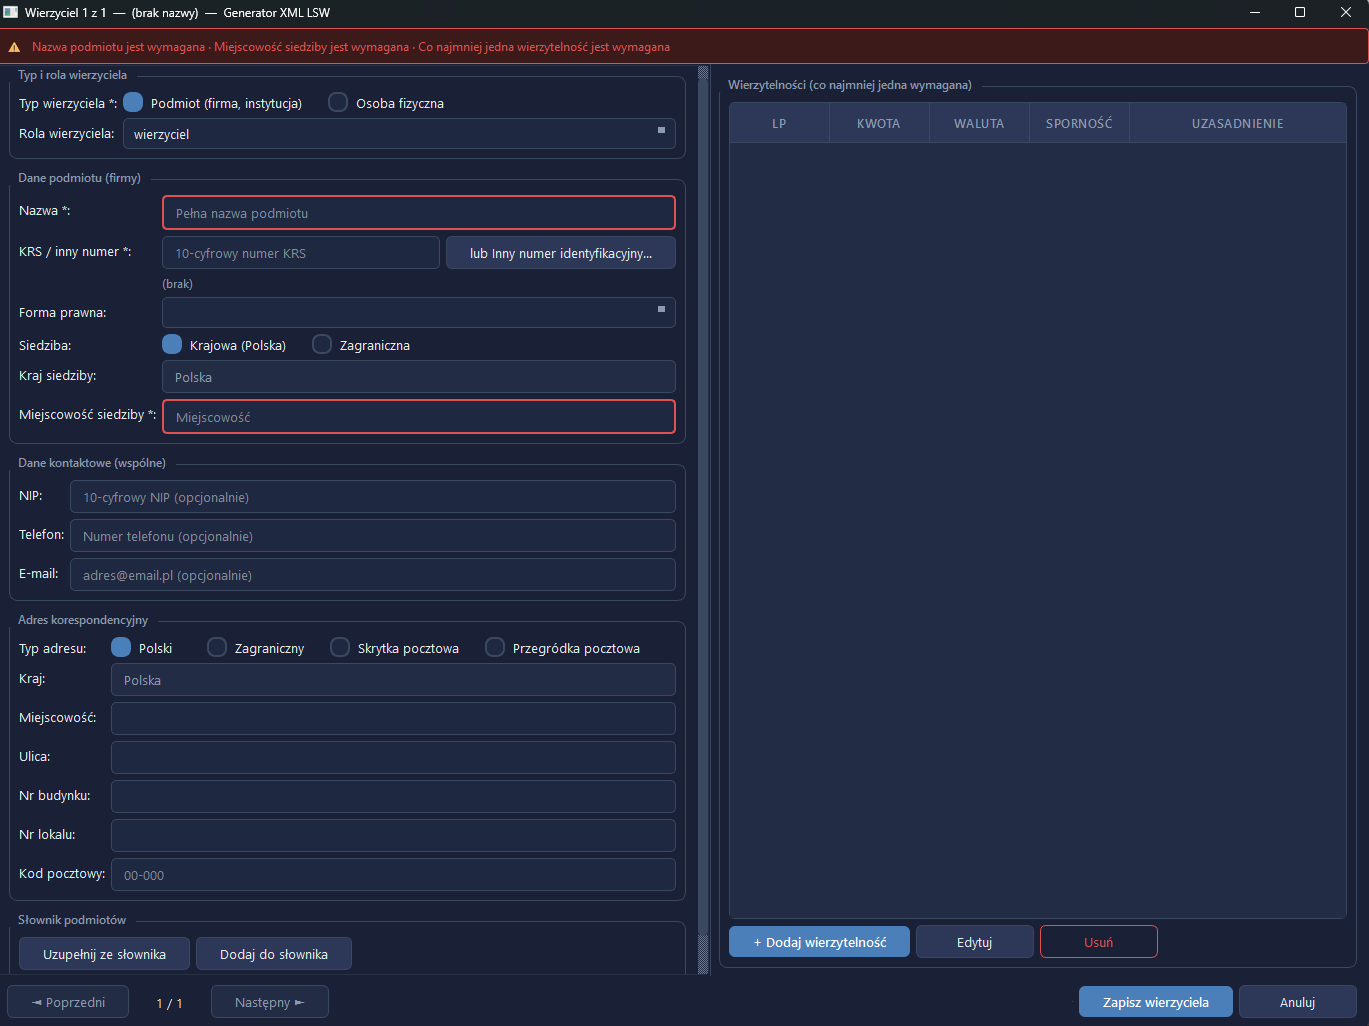Click the Kraj siedziby field
Screen dimensions: 1369x1026
pyautogui.click(x=419, y=377)
